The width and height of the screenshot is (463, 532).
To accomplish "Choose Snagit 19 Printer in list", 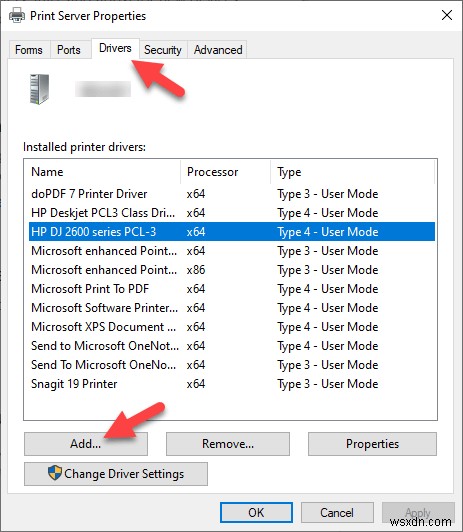I will pos(232,384).
